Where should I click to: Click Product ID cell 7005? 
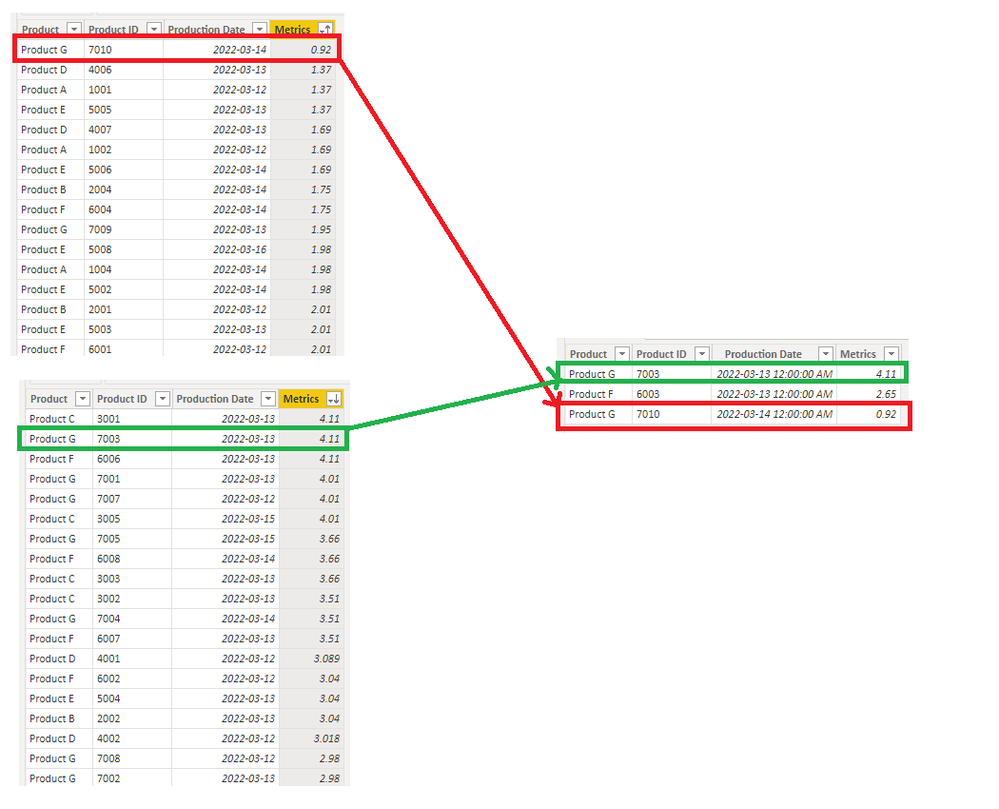pyautogui.click(x=108, y=539)
